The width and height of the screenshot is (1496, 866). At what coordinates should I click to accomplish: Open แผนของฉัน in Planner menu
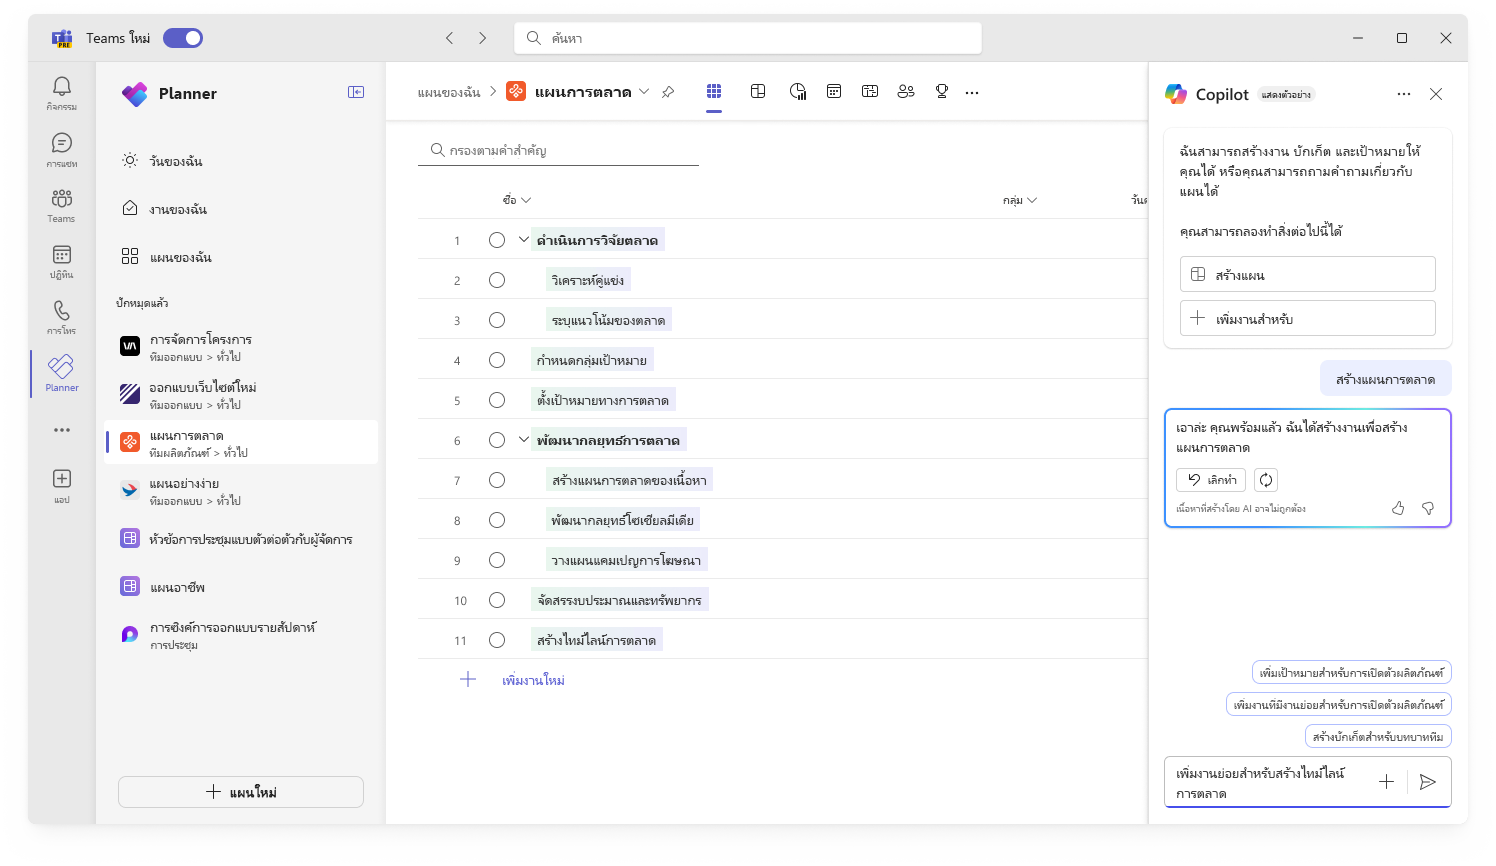(241, 257)
